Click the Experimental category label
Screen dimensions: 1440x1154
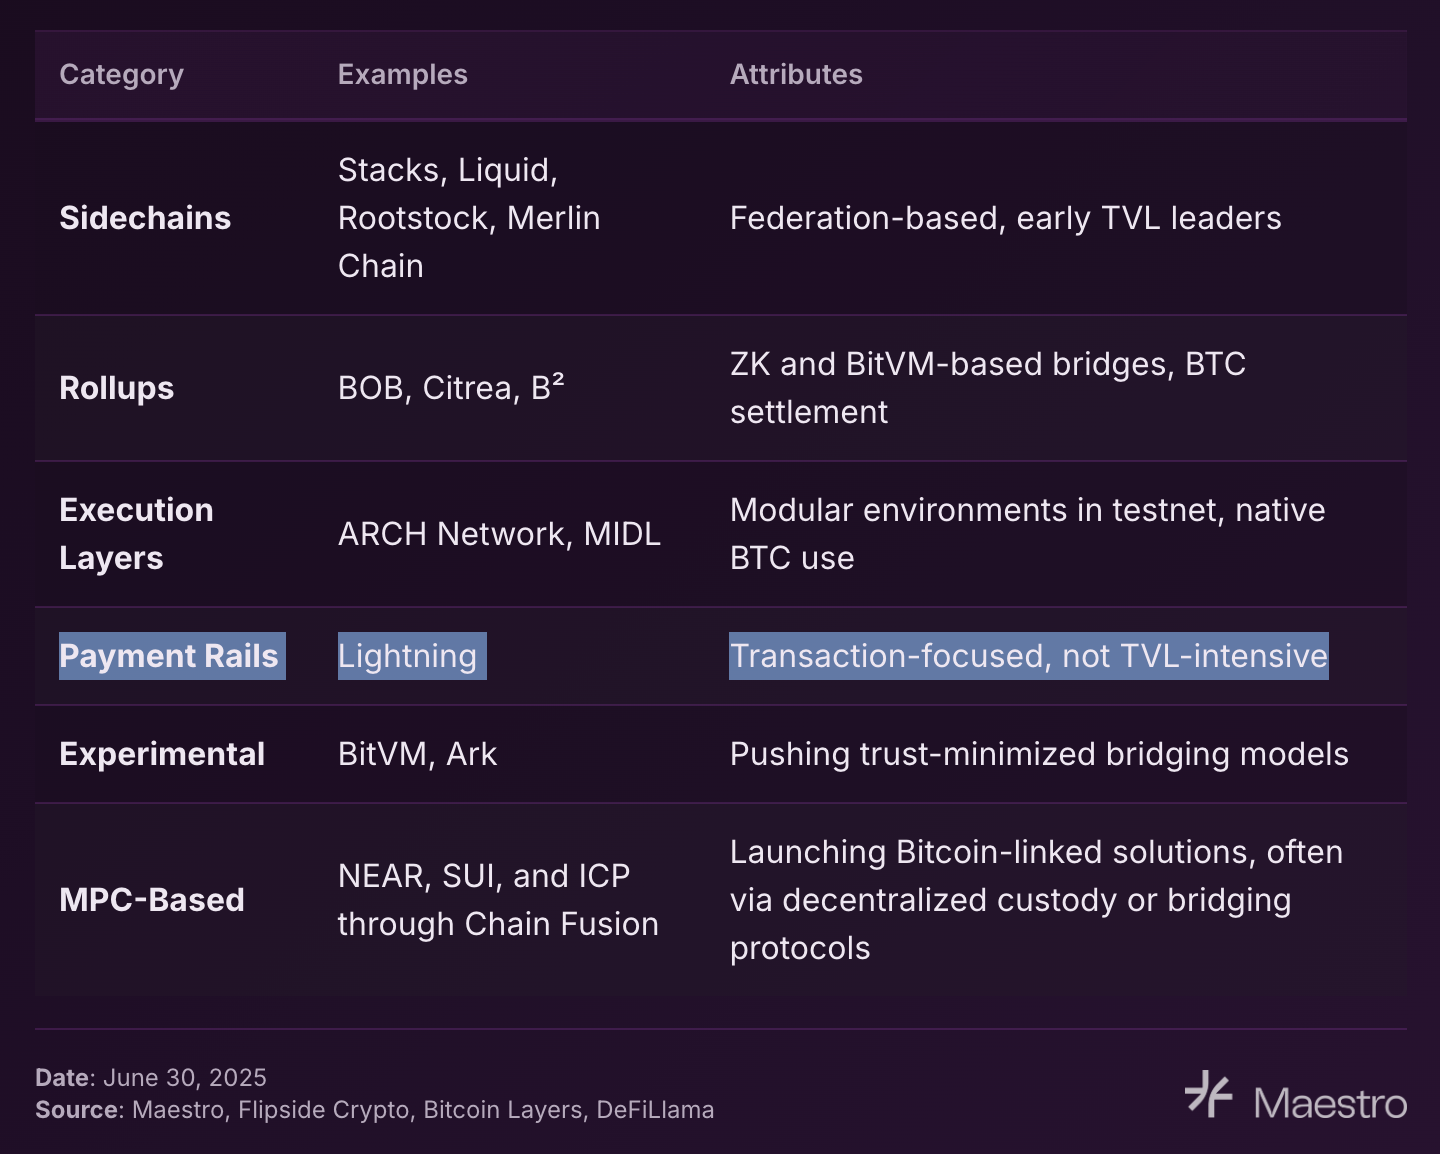click(162, 754)
